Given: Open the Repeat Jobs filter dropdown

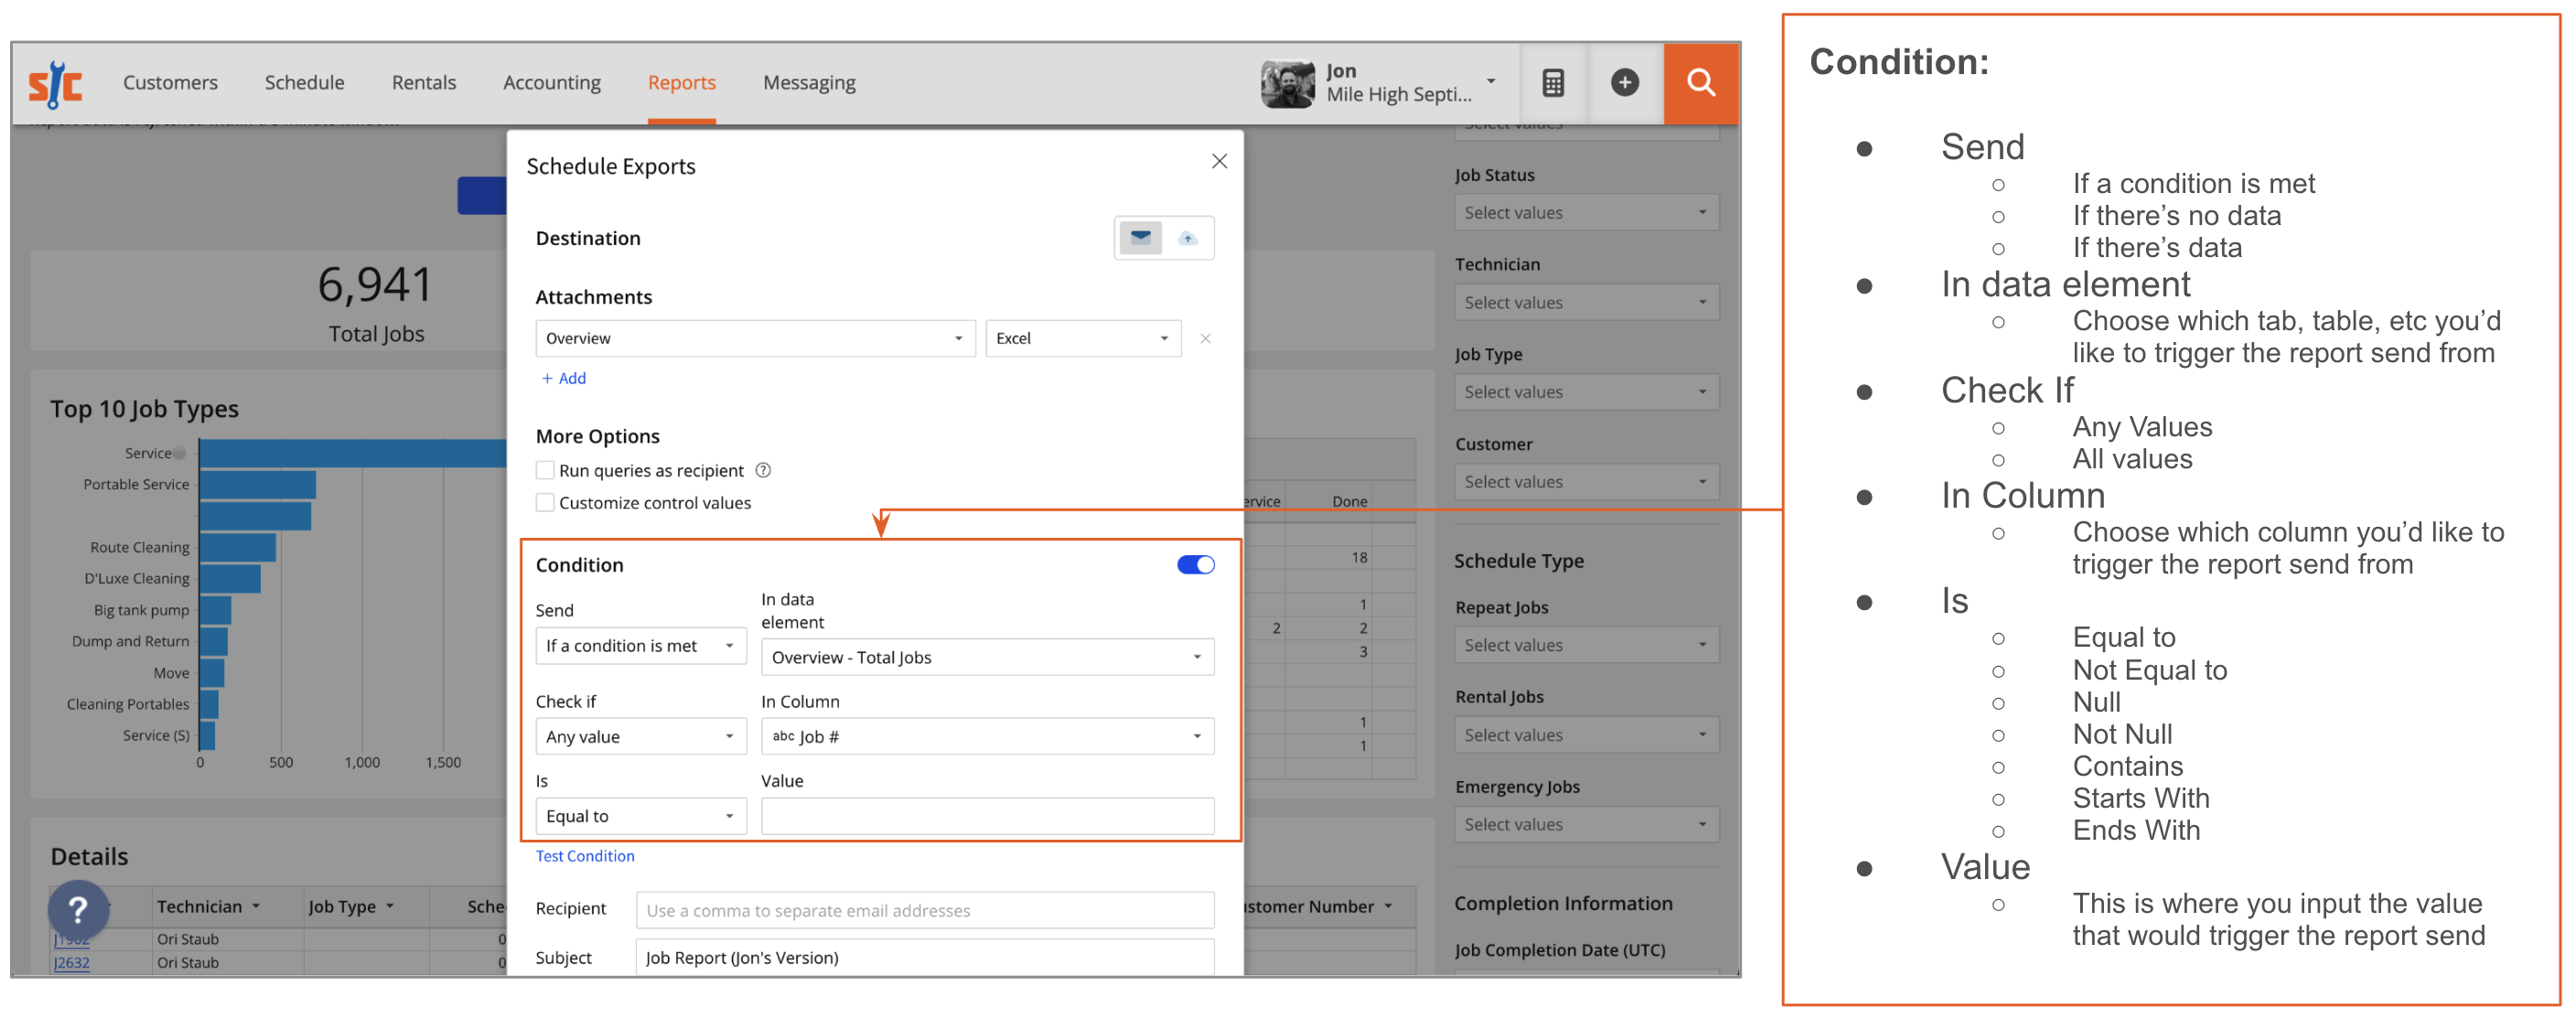Looking at the screenshot, I should click(x=1586, y=646).
